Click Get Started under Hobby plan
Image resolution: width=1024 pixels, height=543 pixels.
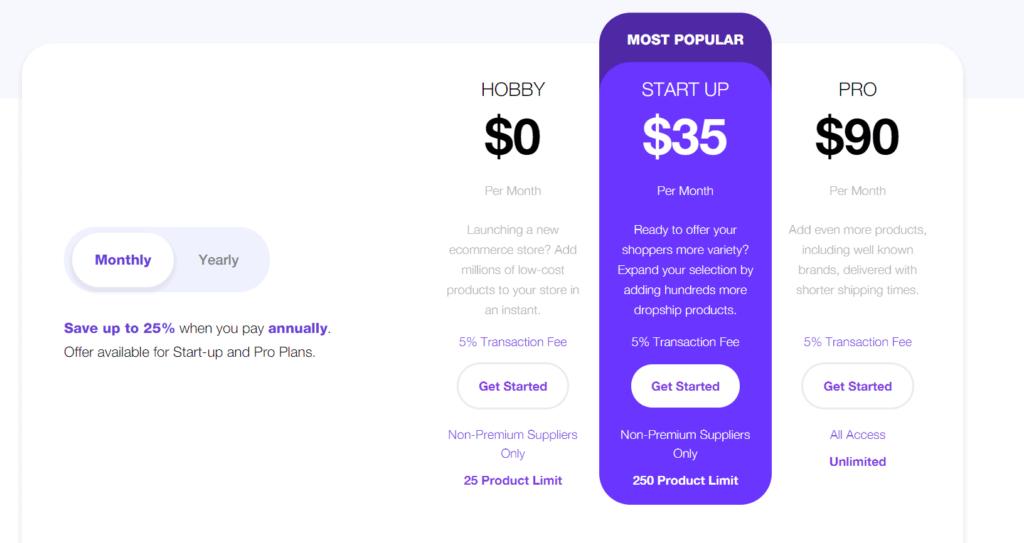point(513,386)
